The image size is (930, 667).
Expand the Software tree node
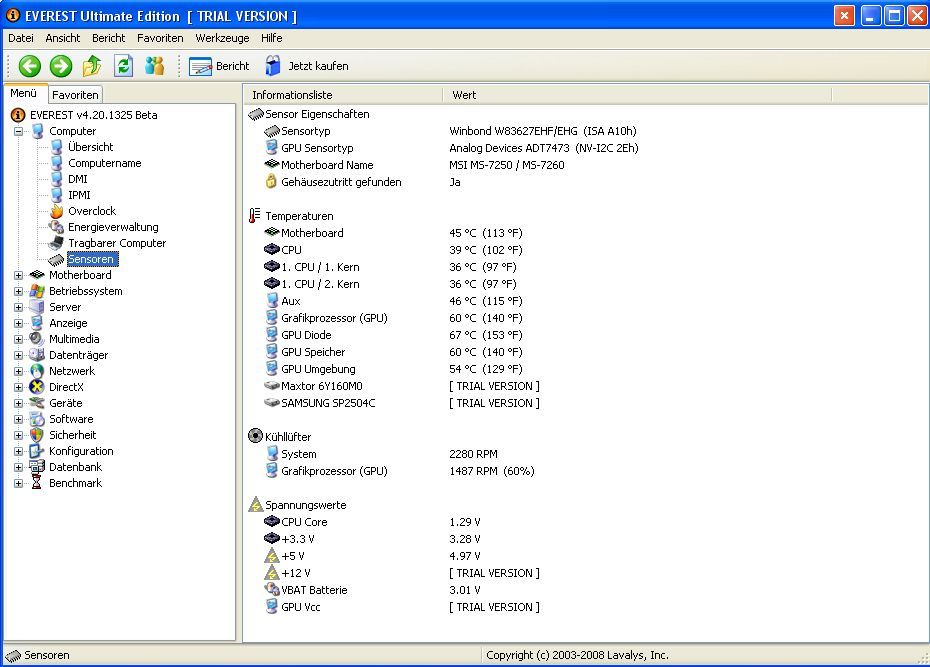point(18,419)
